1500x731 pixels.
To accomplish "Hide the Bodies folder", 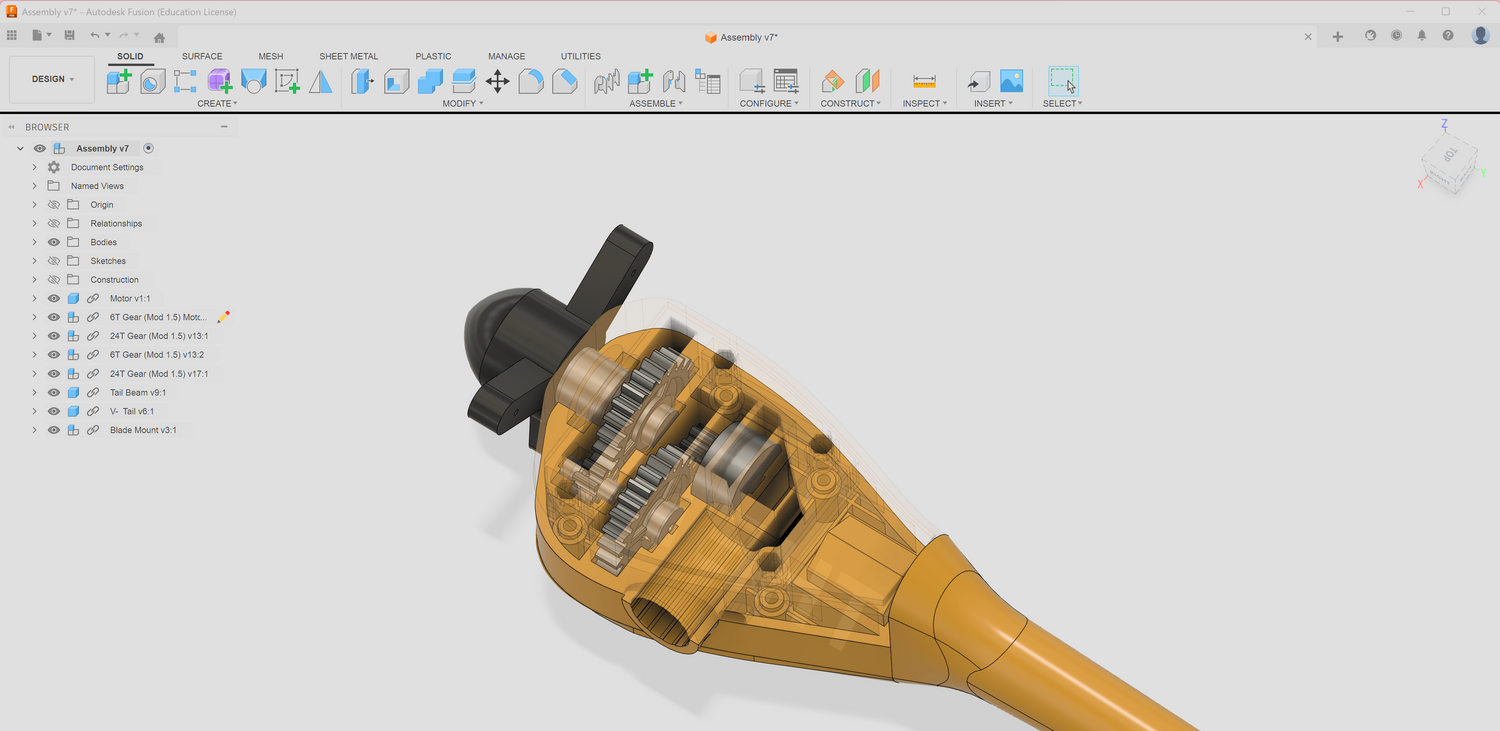I will click(x=54, y=242).
